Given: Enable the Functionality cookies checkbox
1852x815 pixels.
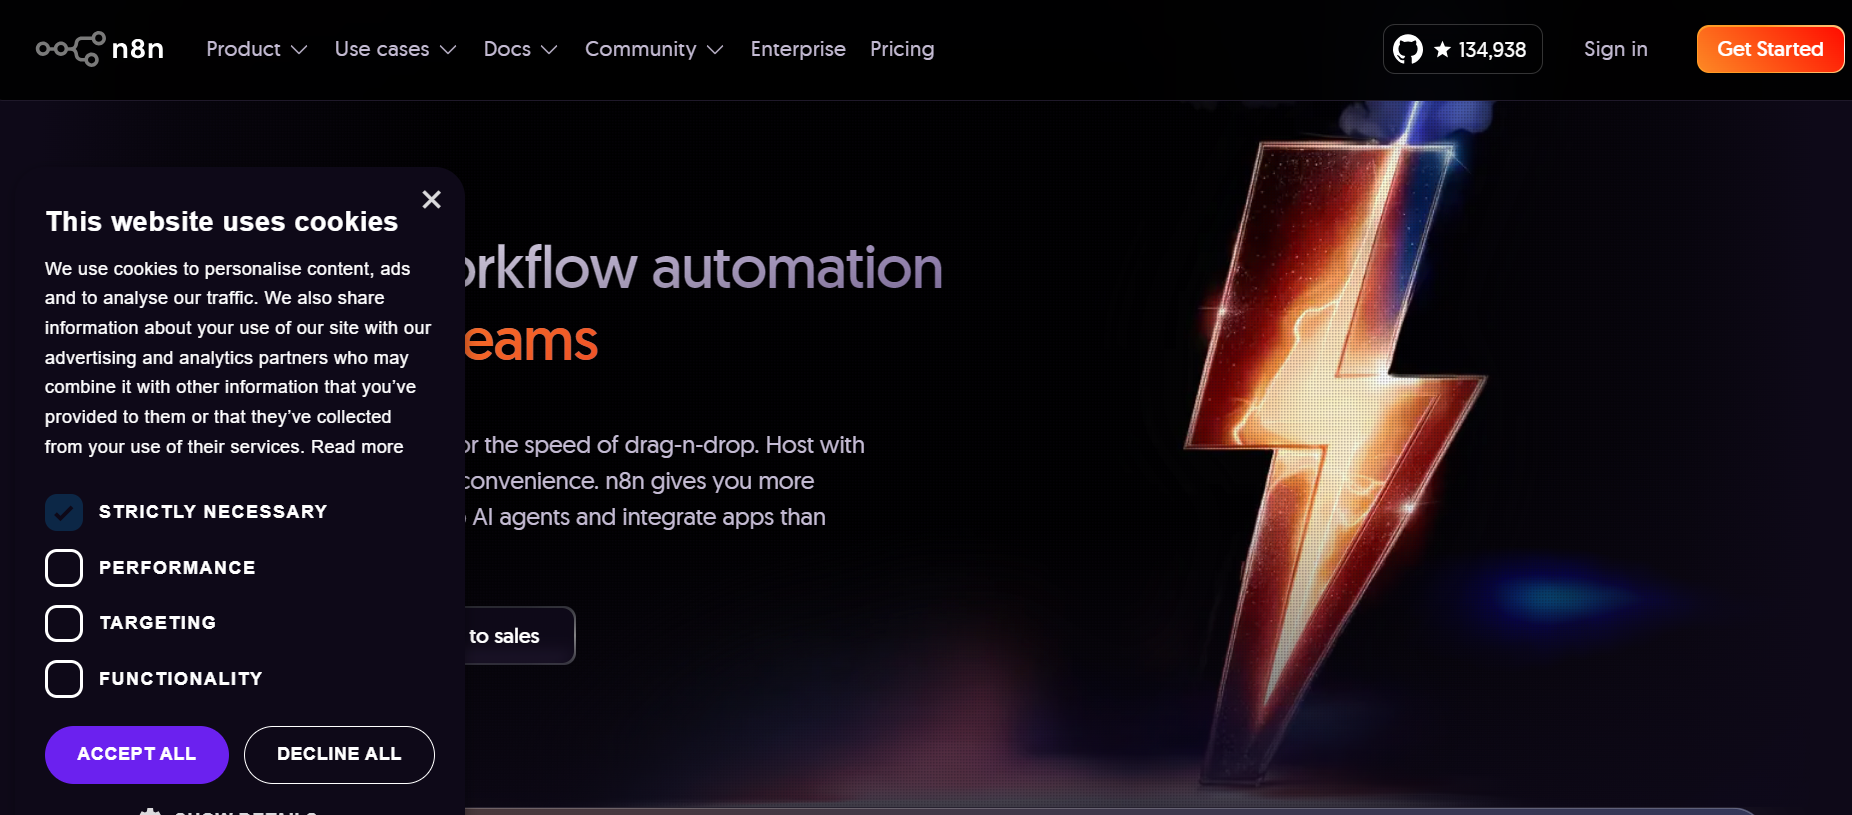Looking at the screenshot, I should [64, 679].
